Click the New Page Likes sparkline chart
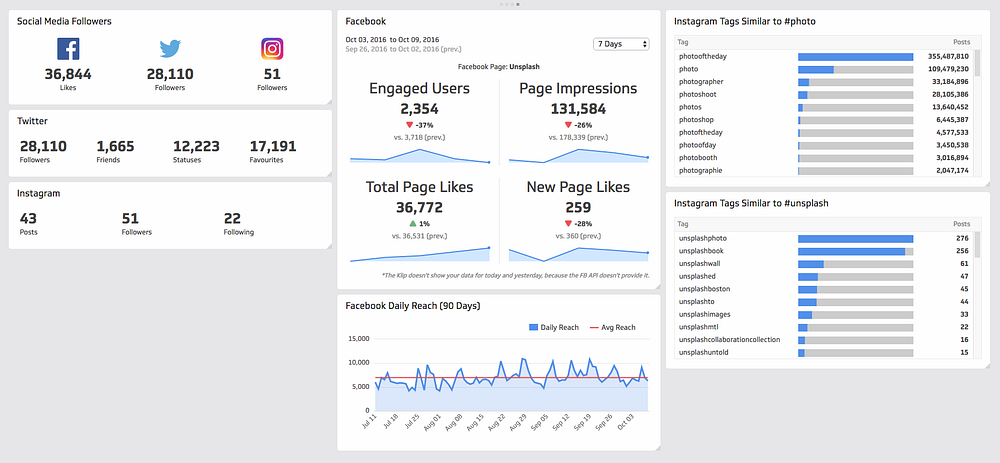This screenshot has height=463, width=1000. 578,254
